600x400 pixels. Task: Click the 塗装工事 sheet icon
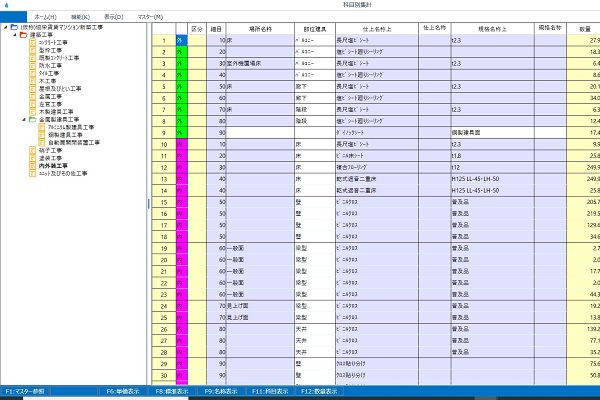33,158
